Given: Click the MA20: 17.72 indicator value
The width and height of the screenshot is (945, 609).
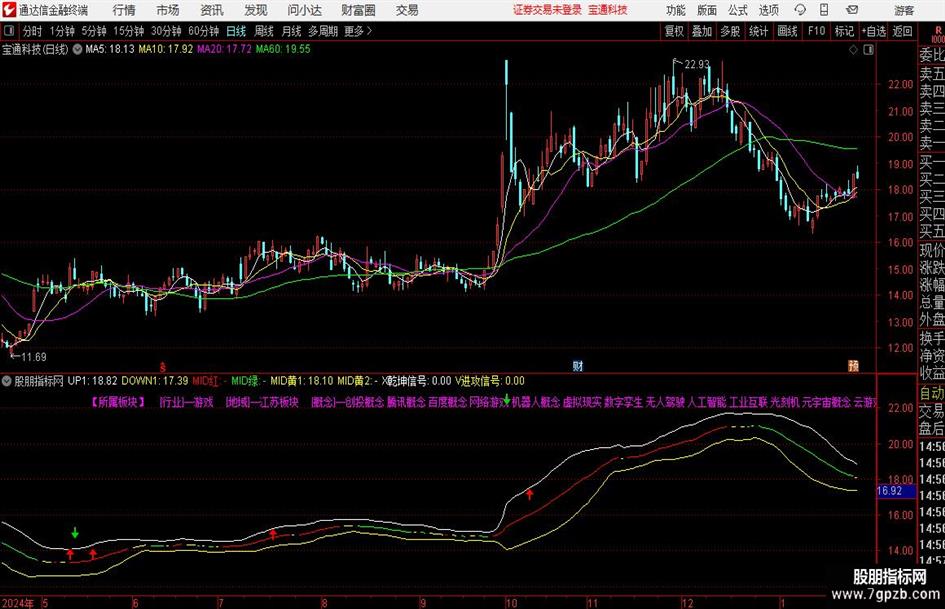Looking at the screenshot, I should [224, 49].
